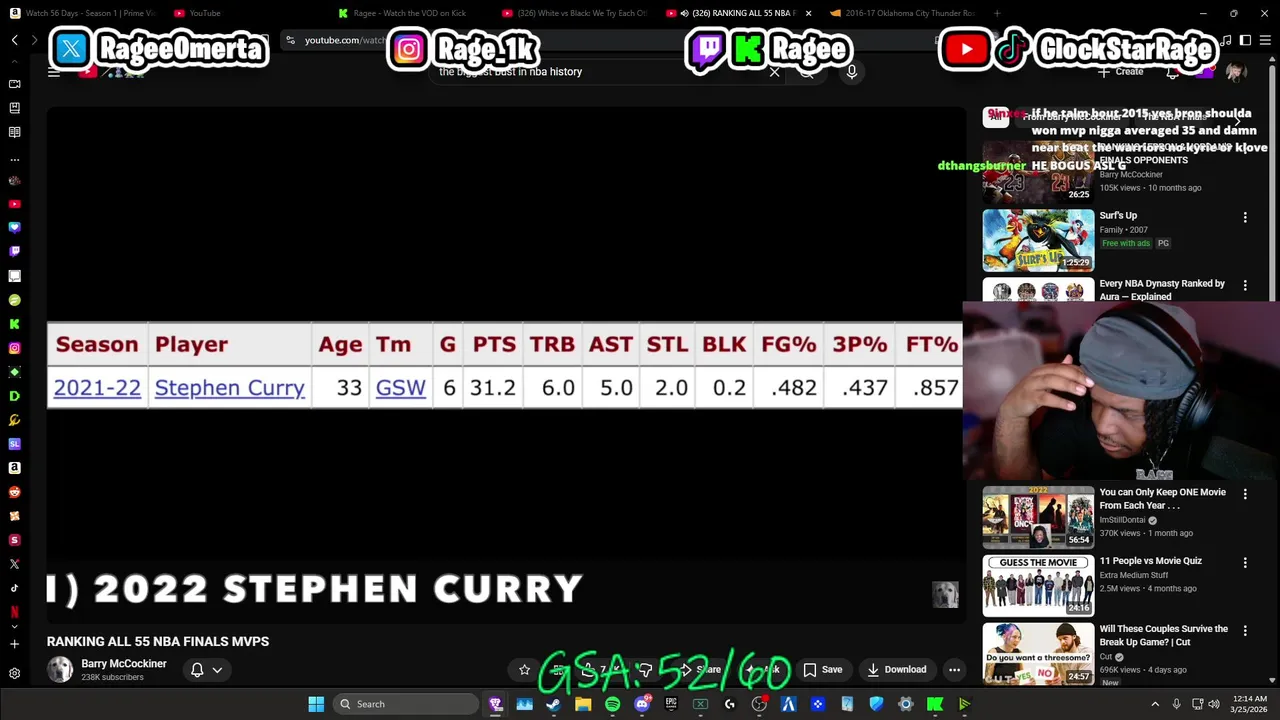The width and height of the screenshot is (1280, 720).
Task: Open Epic Games Launcher from the taskbar
Action: point(671,704)
